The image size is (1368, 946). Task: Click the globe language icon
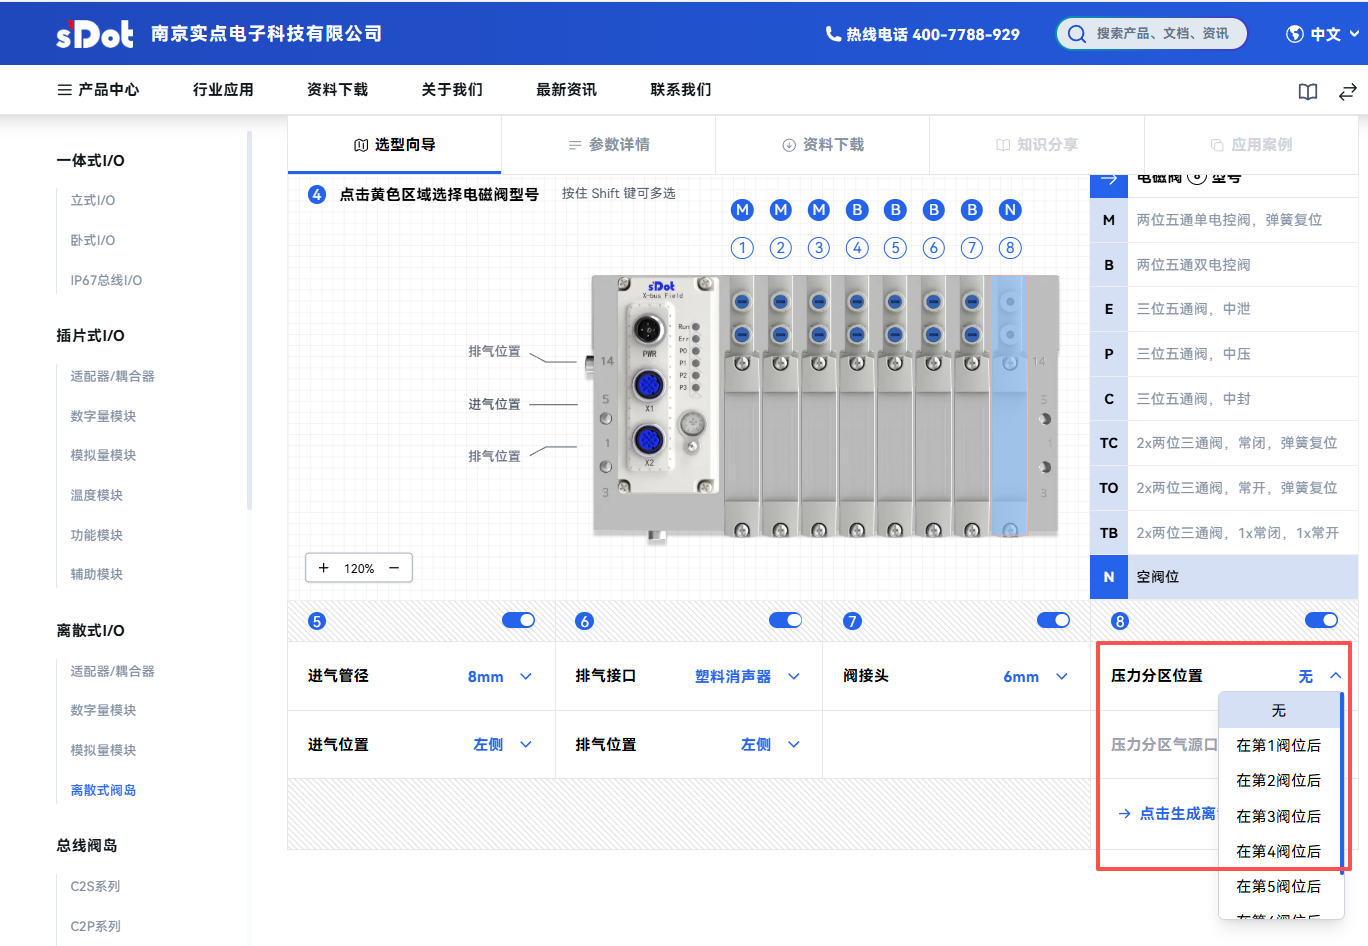pyautogui.click(x=1294, y=34)
